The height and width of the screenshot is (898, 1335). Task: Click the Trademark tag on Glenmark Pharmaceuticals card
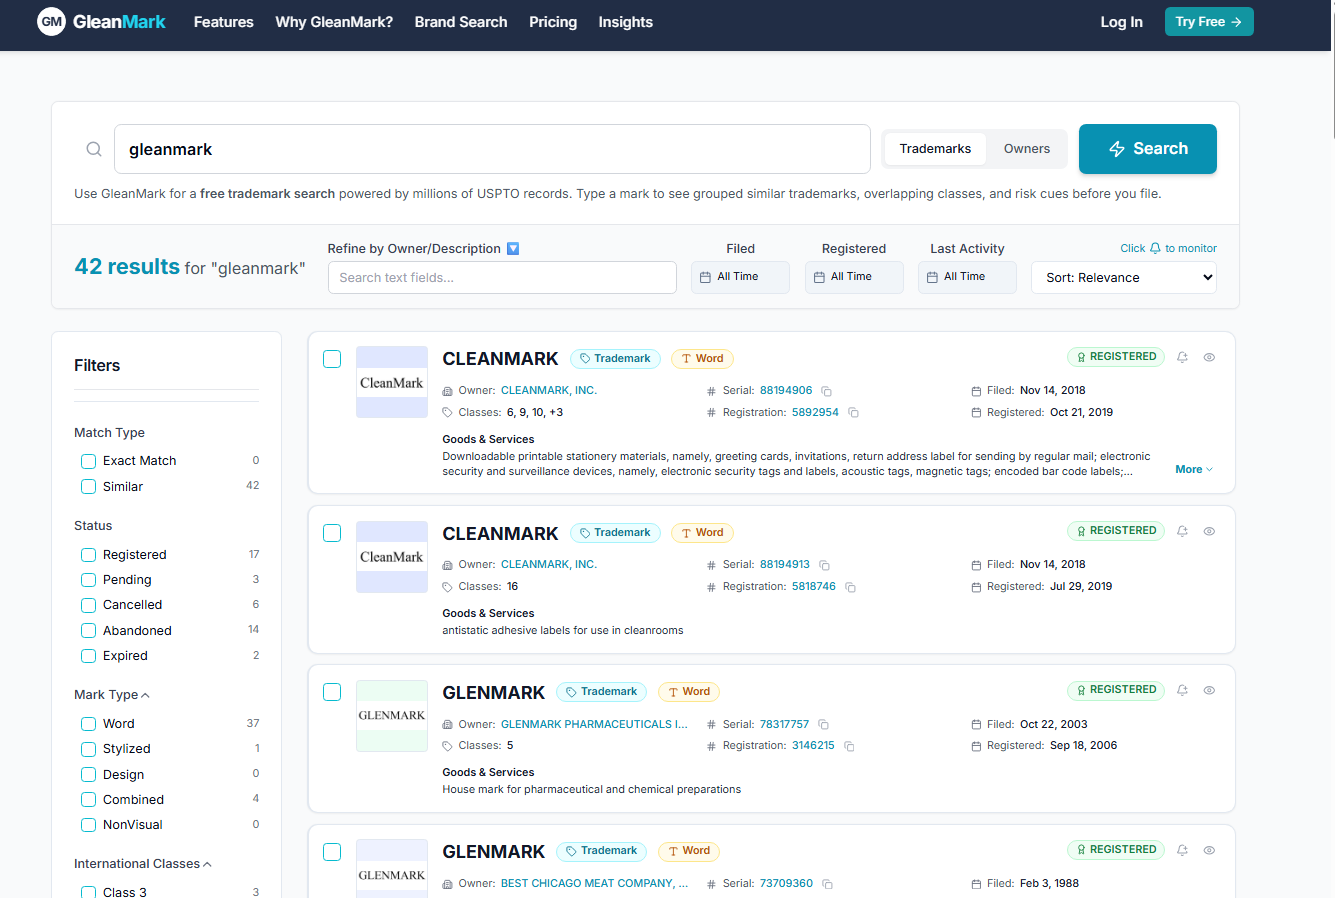click(x=601, y=692)
